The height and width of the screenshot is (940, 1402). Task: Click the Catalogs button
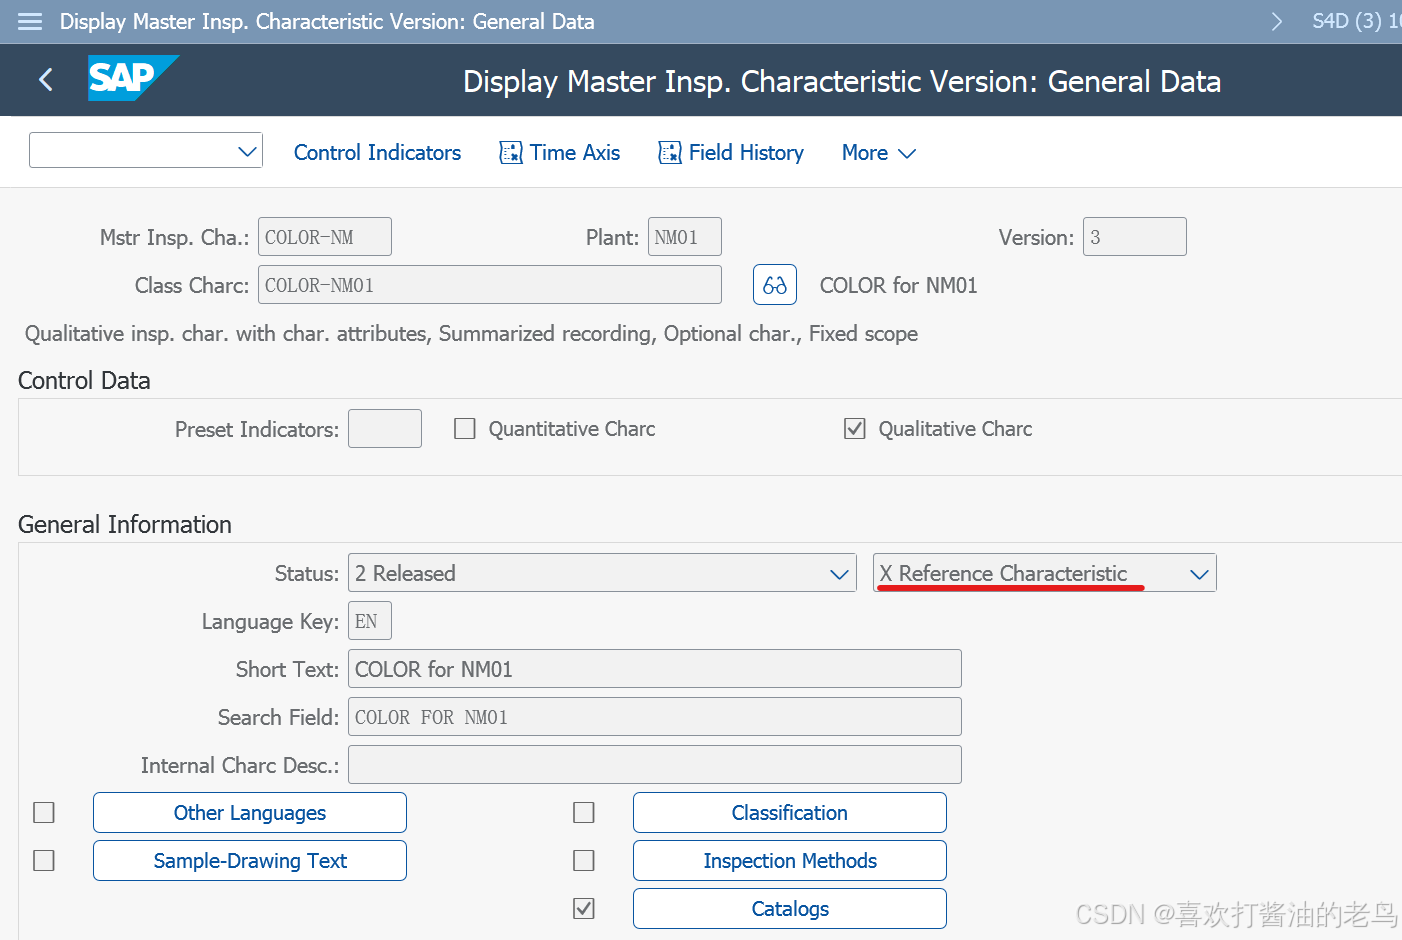789,908
